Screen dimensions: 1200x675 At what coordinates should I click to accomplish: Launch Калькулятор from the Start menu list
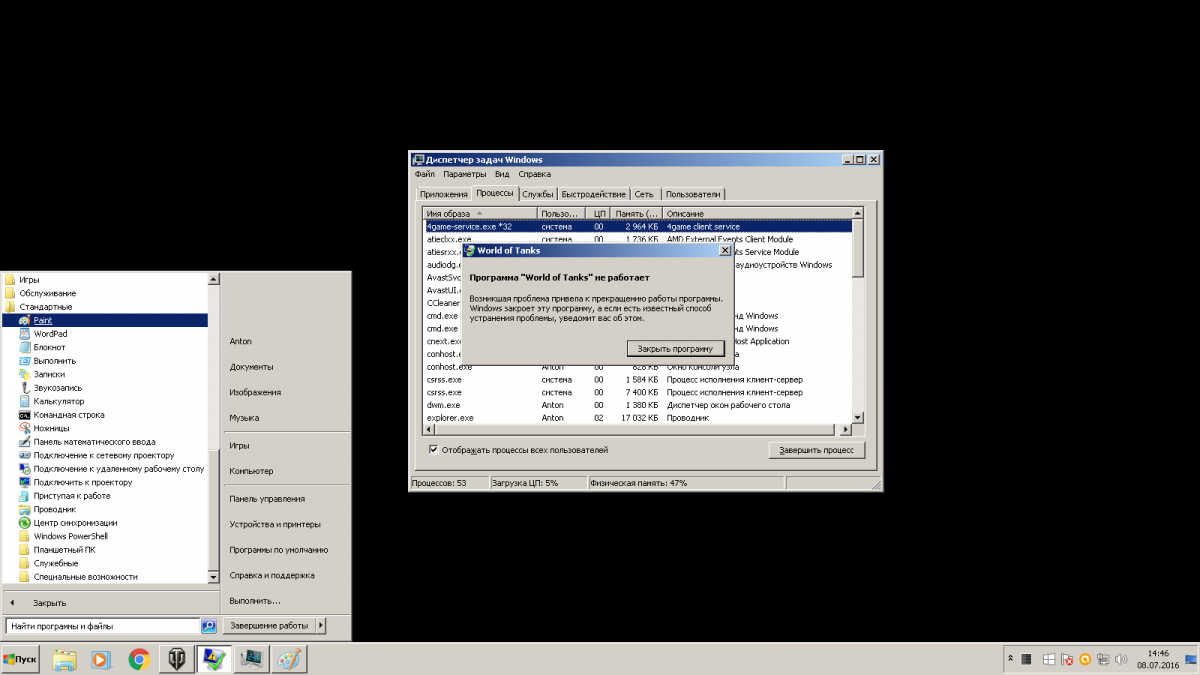[x=59, y=401]
